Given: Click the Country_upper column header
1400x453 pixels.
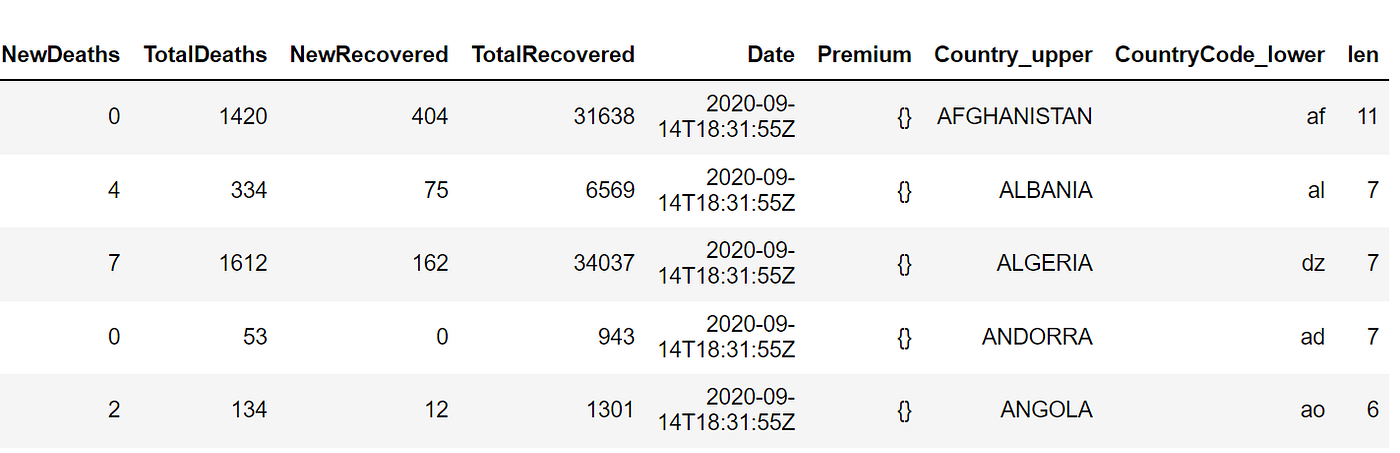Looking at the screenshot, I should 1013,55.
